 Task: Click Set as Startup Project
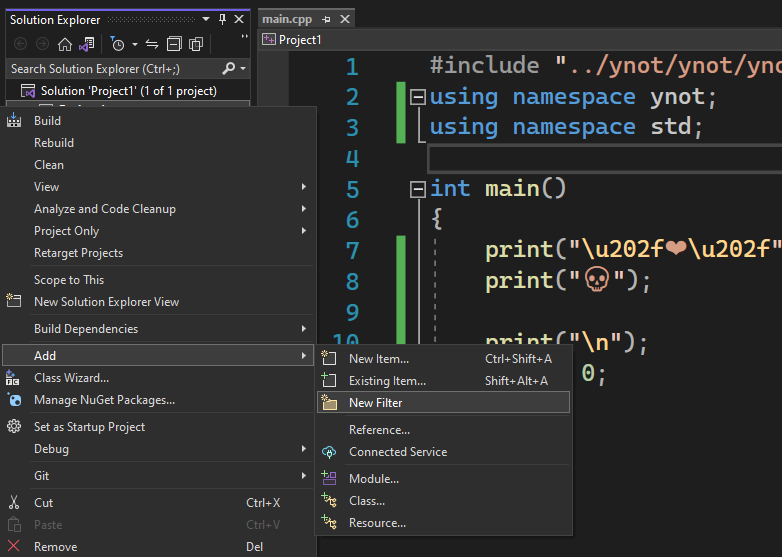[x=89, y=427]
